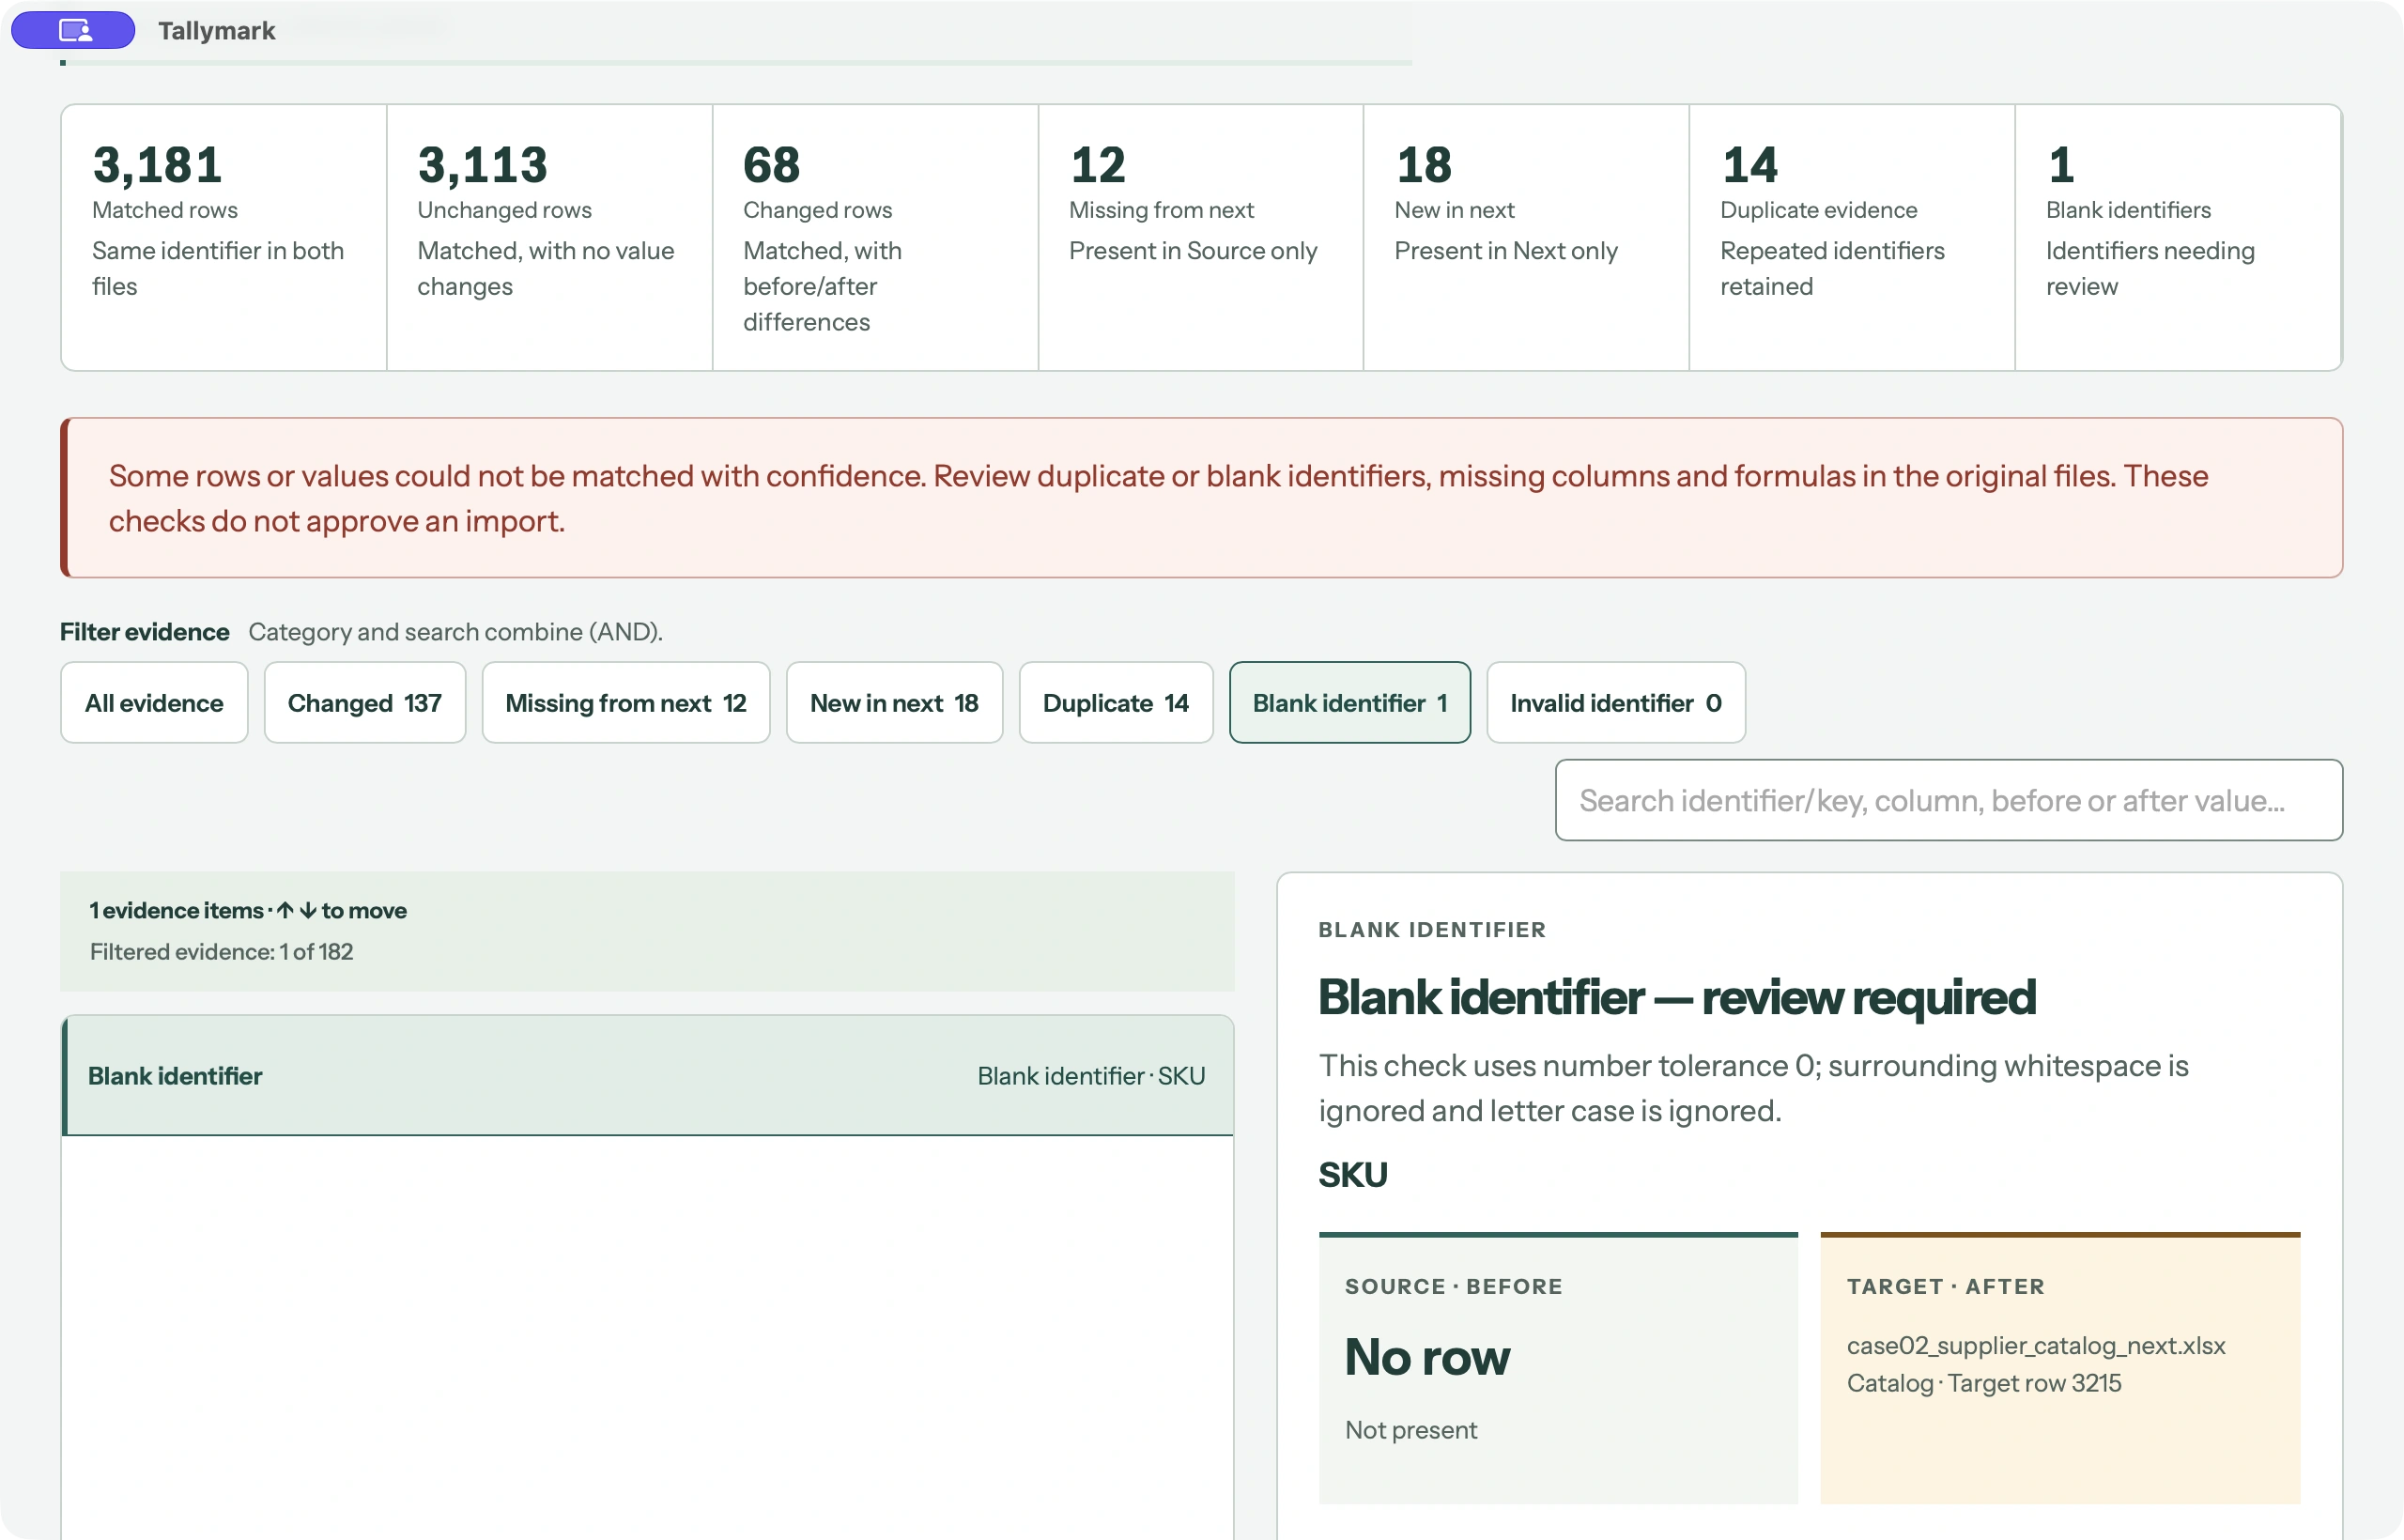Image resolution: width=2404 pixels, height=1540 pixels.
Task: Click the Target · After panel
Action: [2060, 1368]
